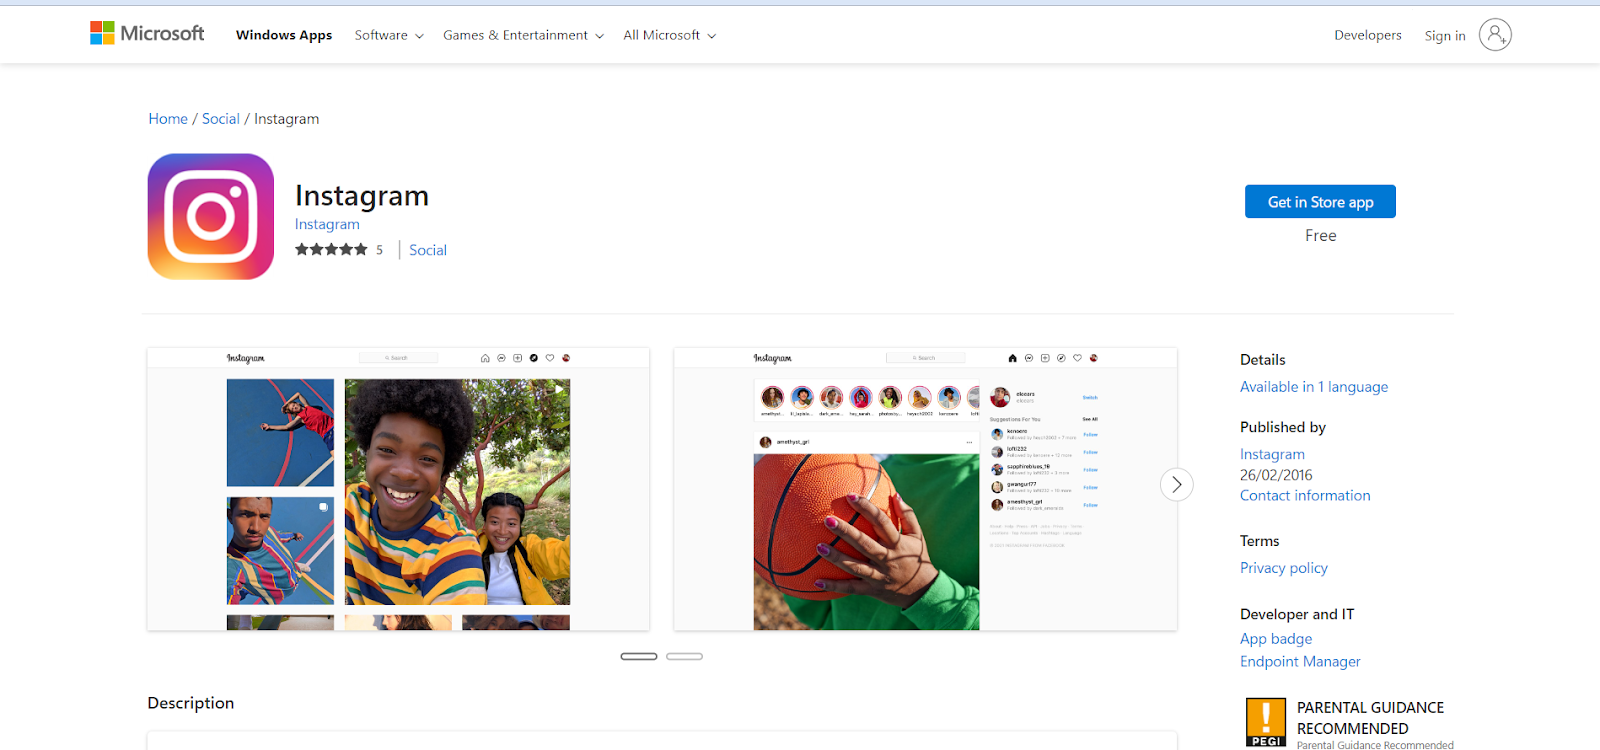The image size is (1600, 750).
Task: Click the five-star rating
Action: tap(331, 250)
